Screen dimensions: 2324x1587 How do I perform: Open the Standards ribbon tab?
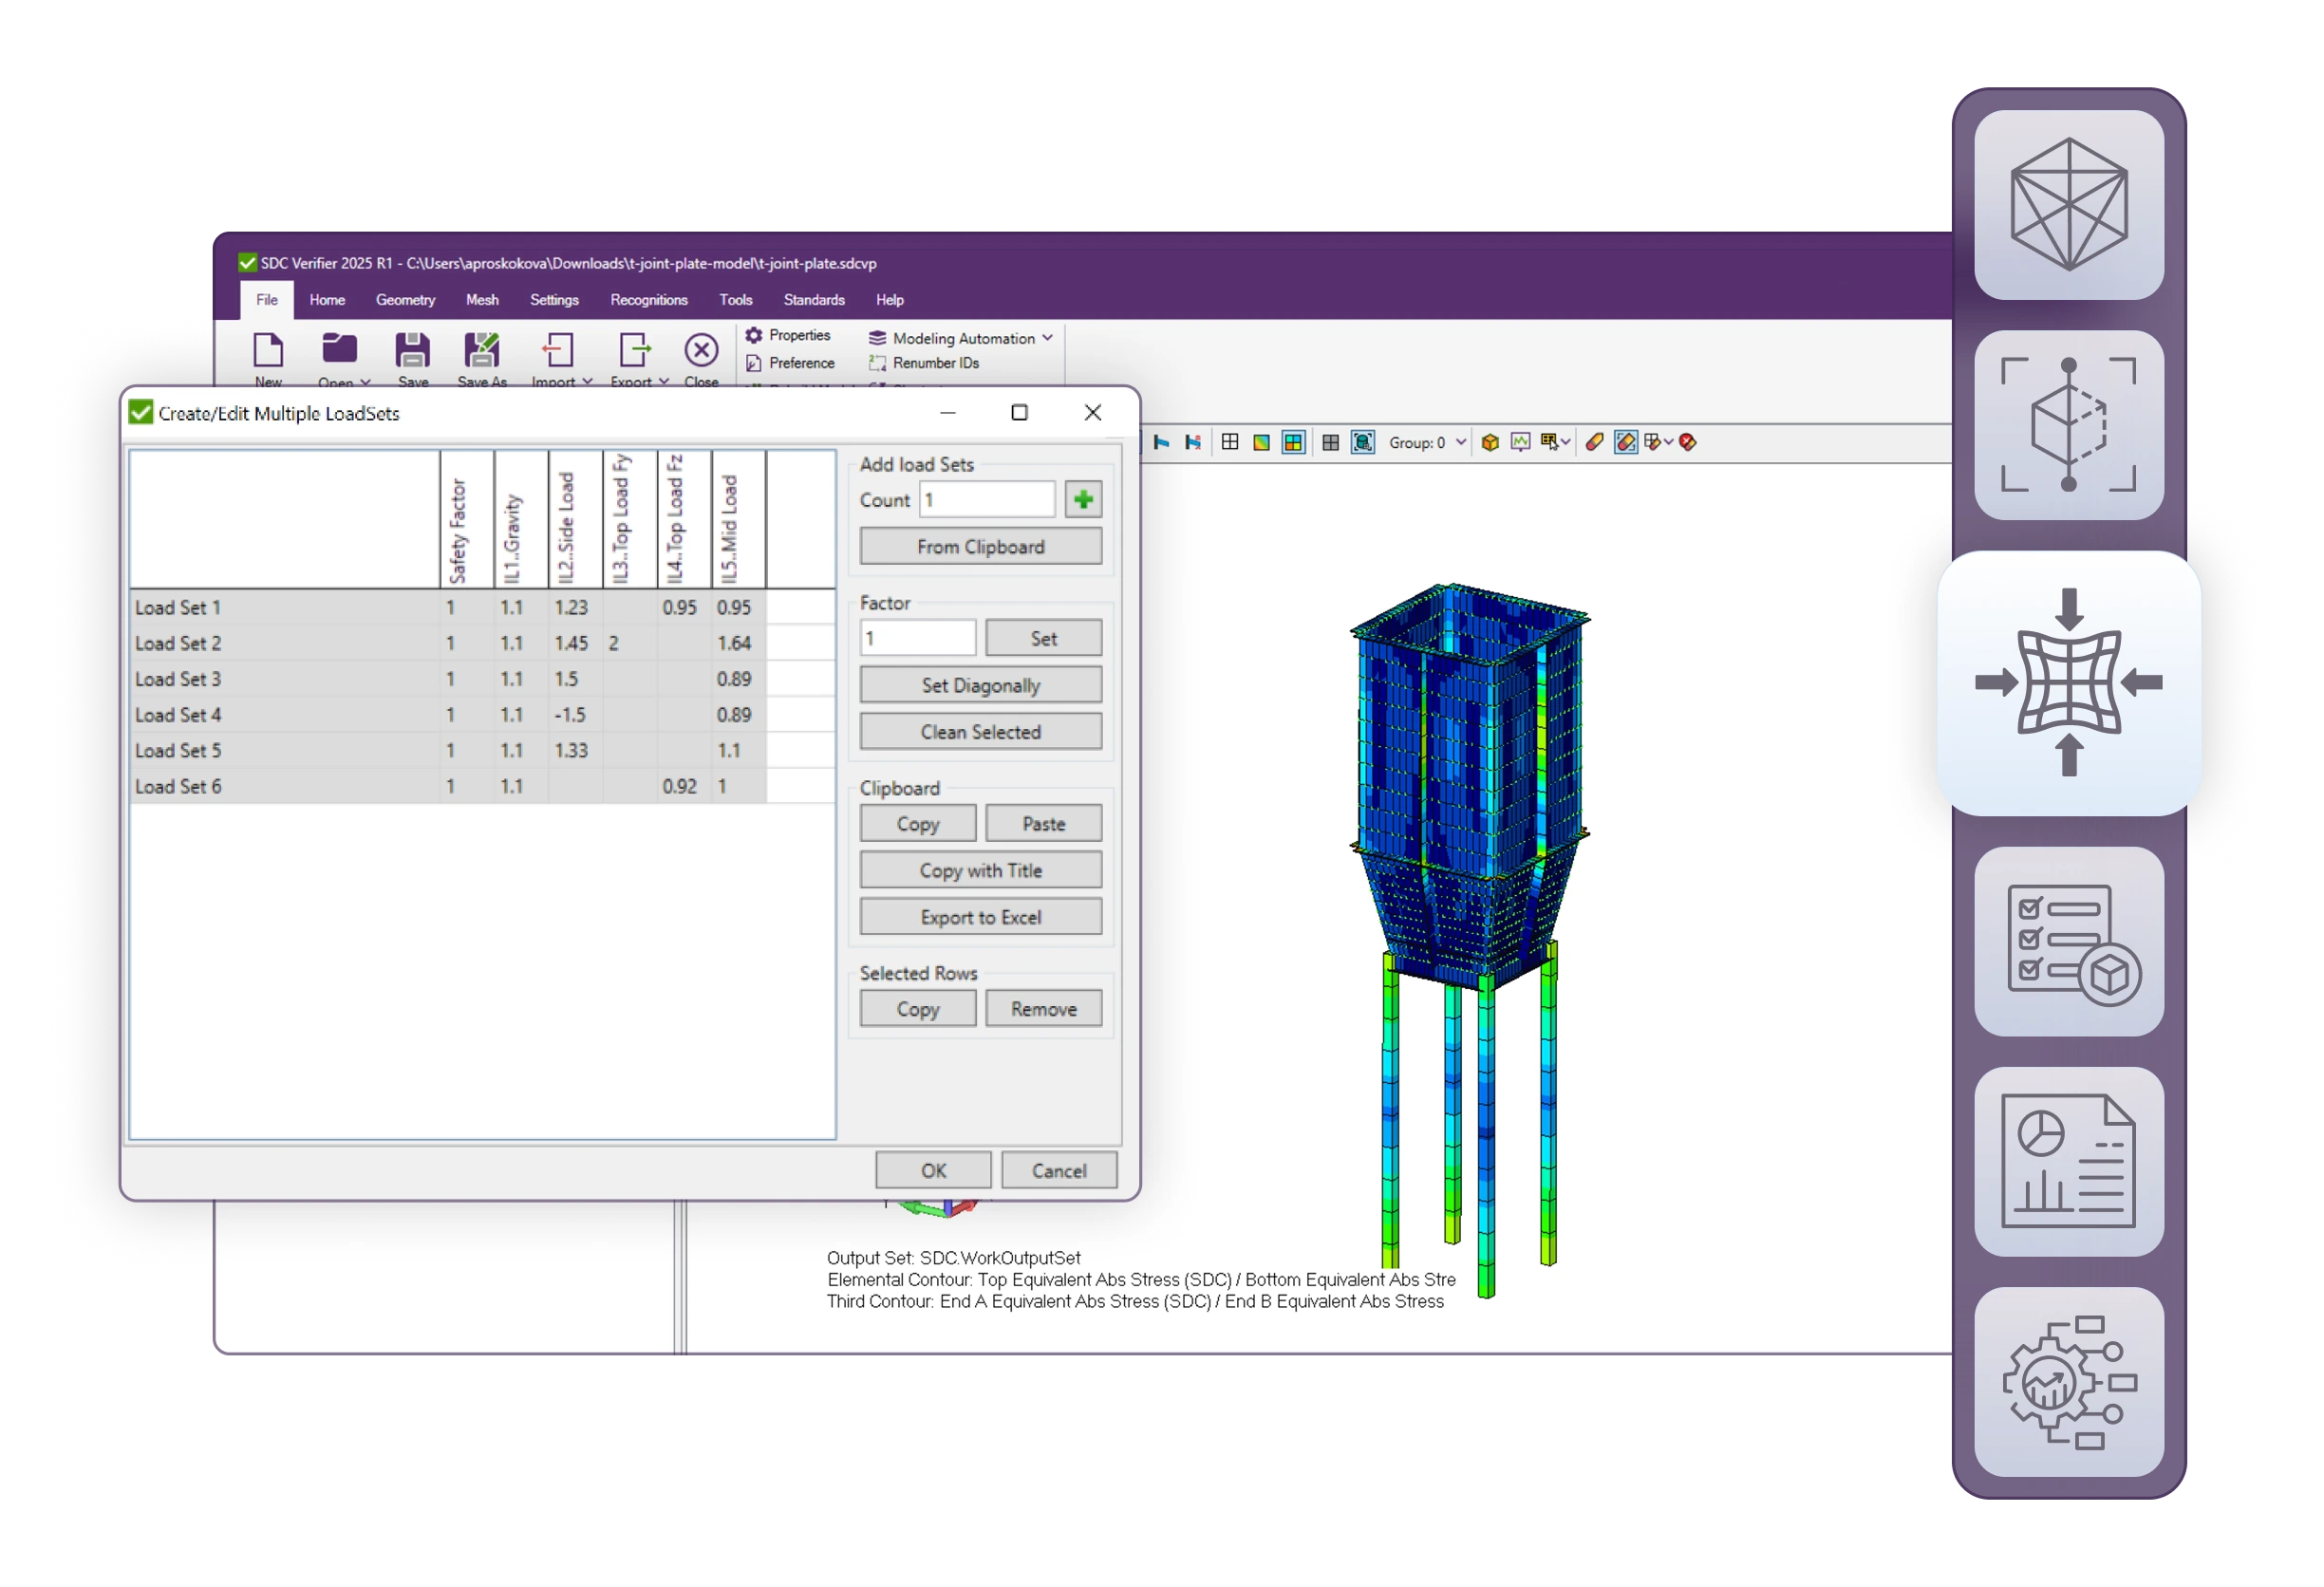coord(814,300)
